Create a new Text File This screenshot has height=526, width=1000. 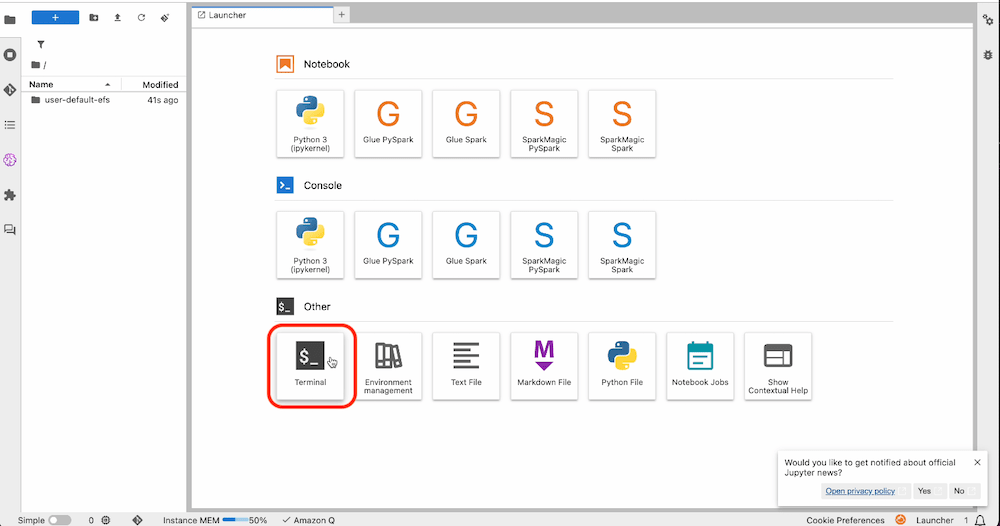coord(466,366)
